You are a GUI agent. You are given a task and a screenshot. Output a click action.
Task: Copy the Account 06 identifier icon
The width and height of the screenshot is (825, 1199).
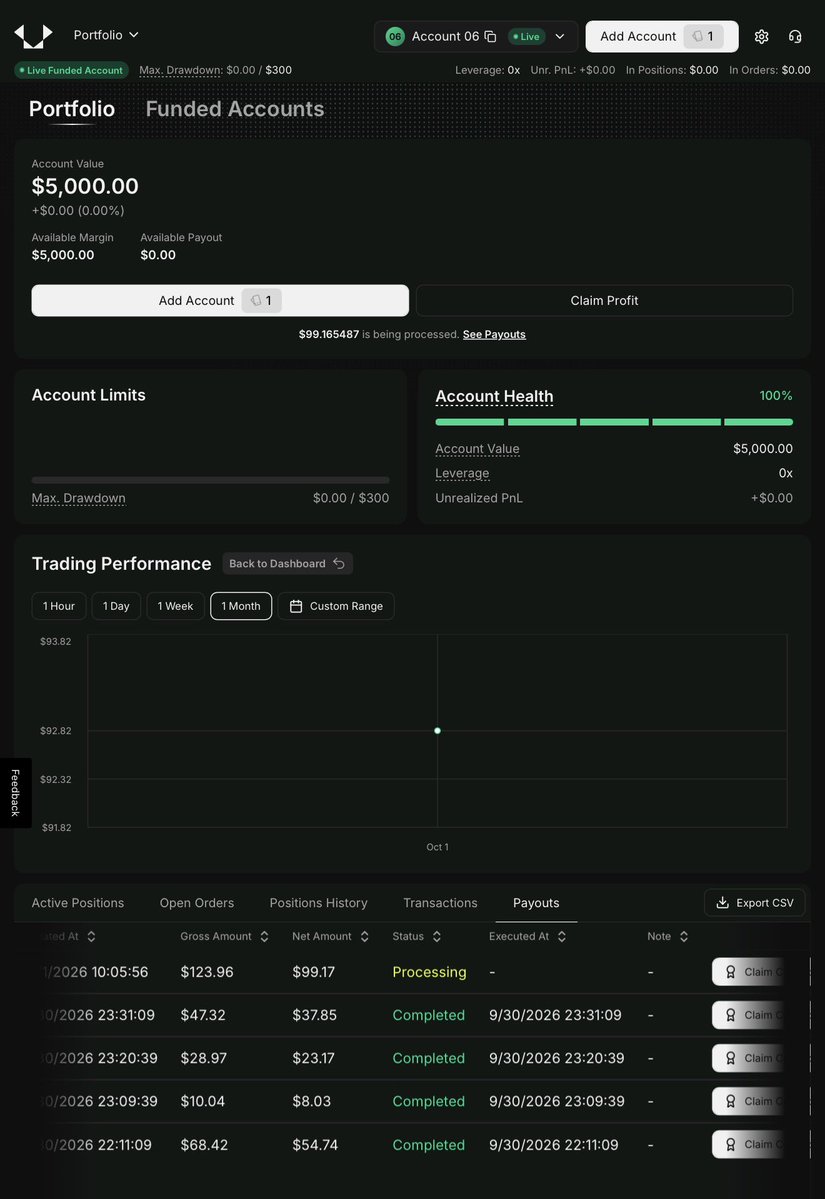[x=491, y=37]
